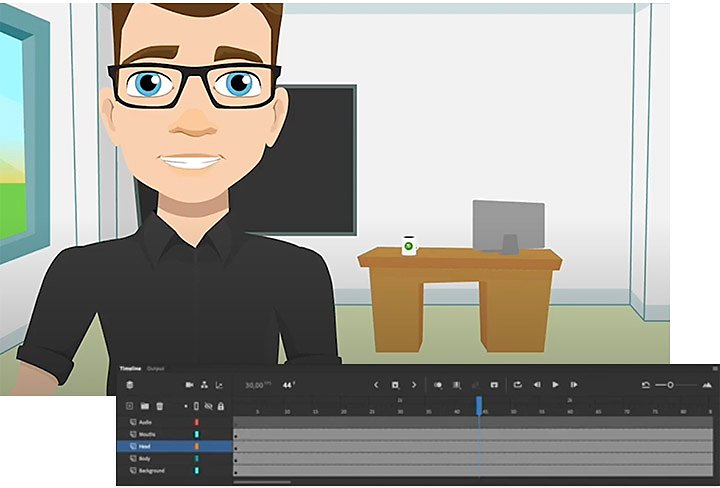Click the Audio layer's red color swatch
The image size is (720, 488).
[x=197, y=422]
